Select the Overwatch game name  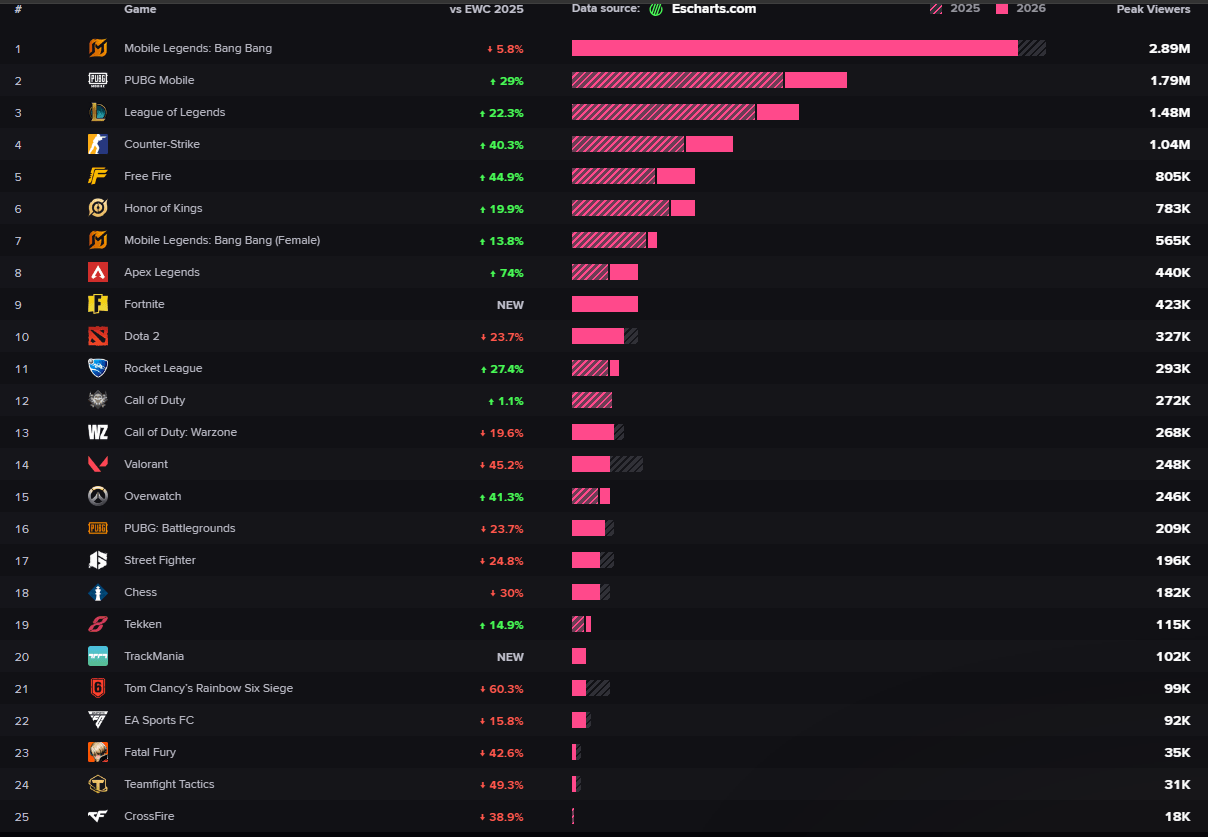click(x=153, y=496)
